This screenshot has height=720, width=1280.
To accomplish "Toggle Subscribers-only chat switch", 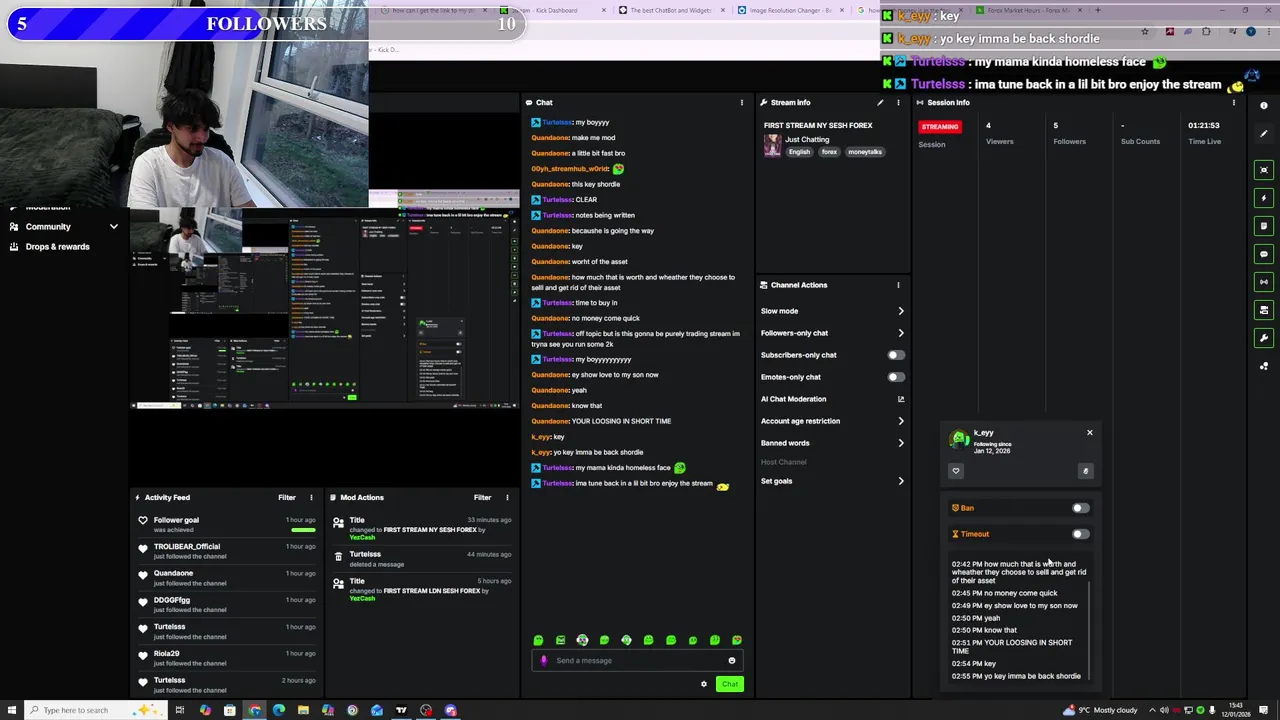I will click(x=896, y=355).
